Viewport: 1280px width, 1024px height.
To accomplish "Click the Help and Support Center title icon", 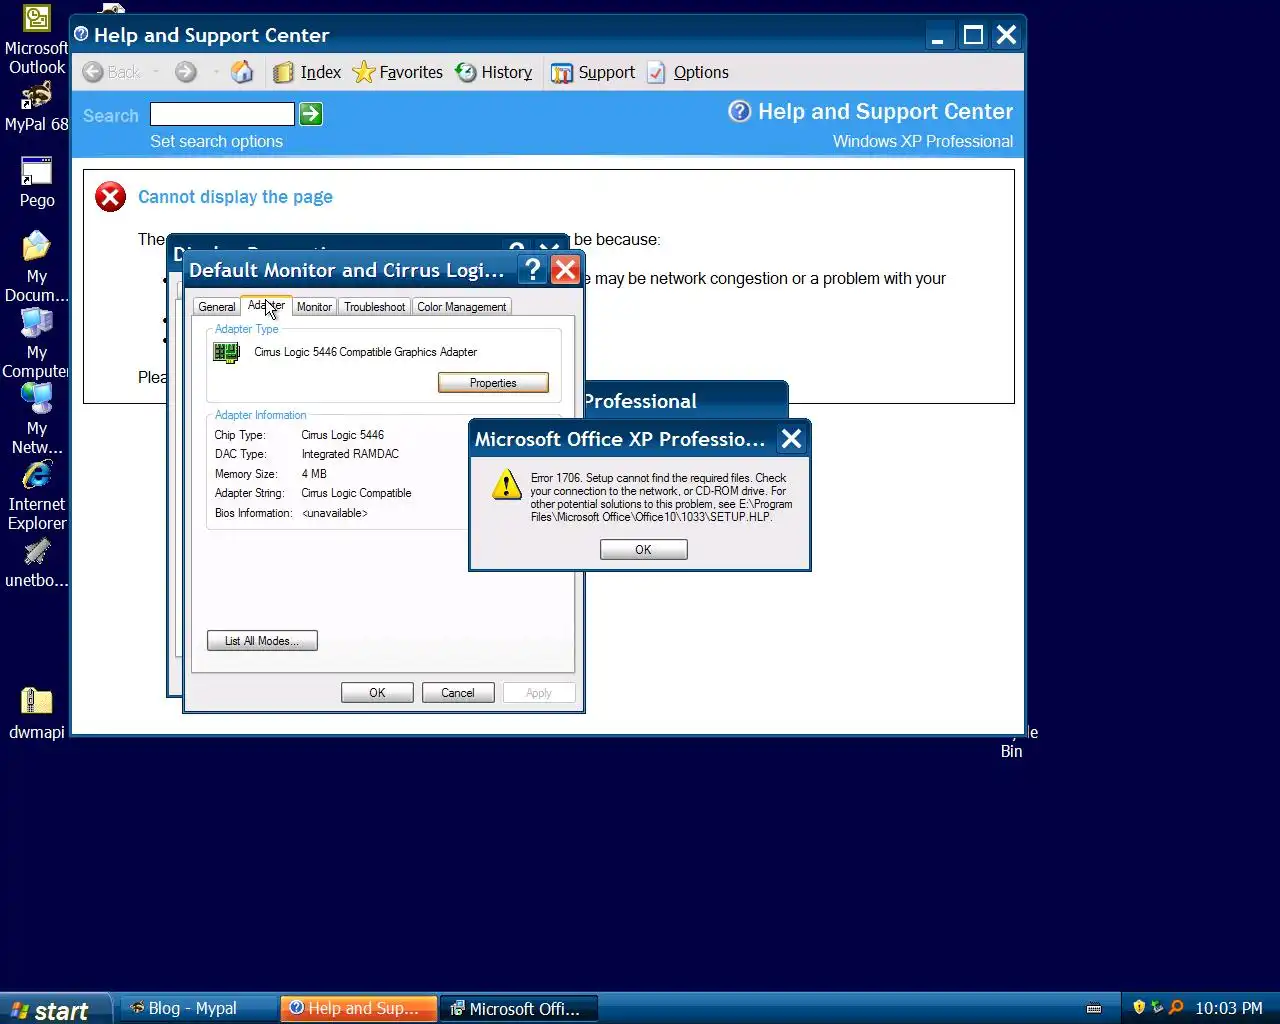I will click(x=81, y=34).
